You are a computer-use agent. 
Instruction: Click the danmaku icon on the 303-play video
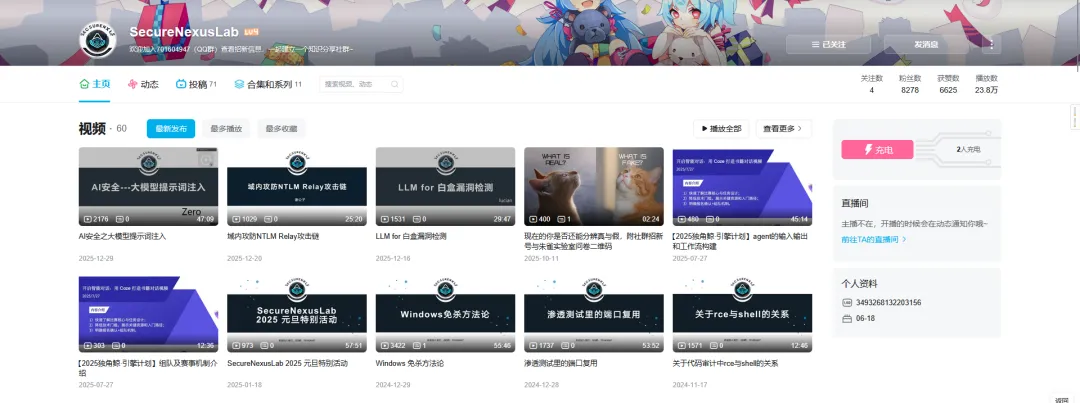118,346
